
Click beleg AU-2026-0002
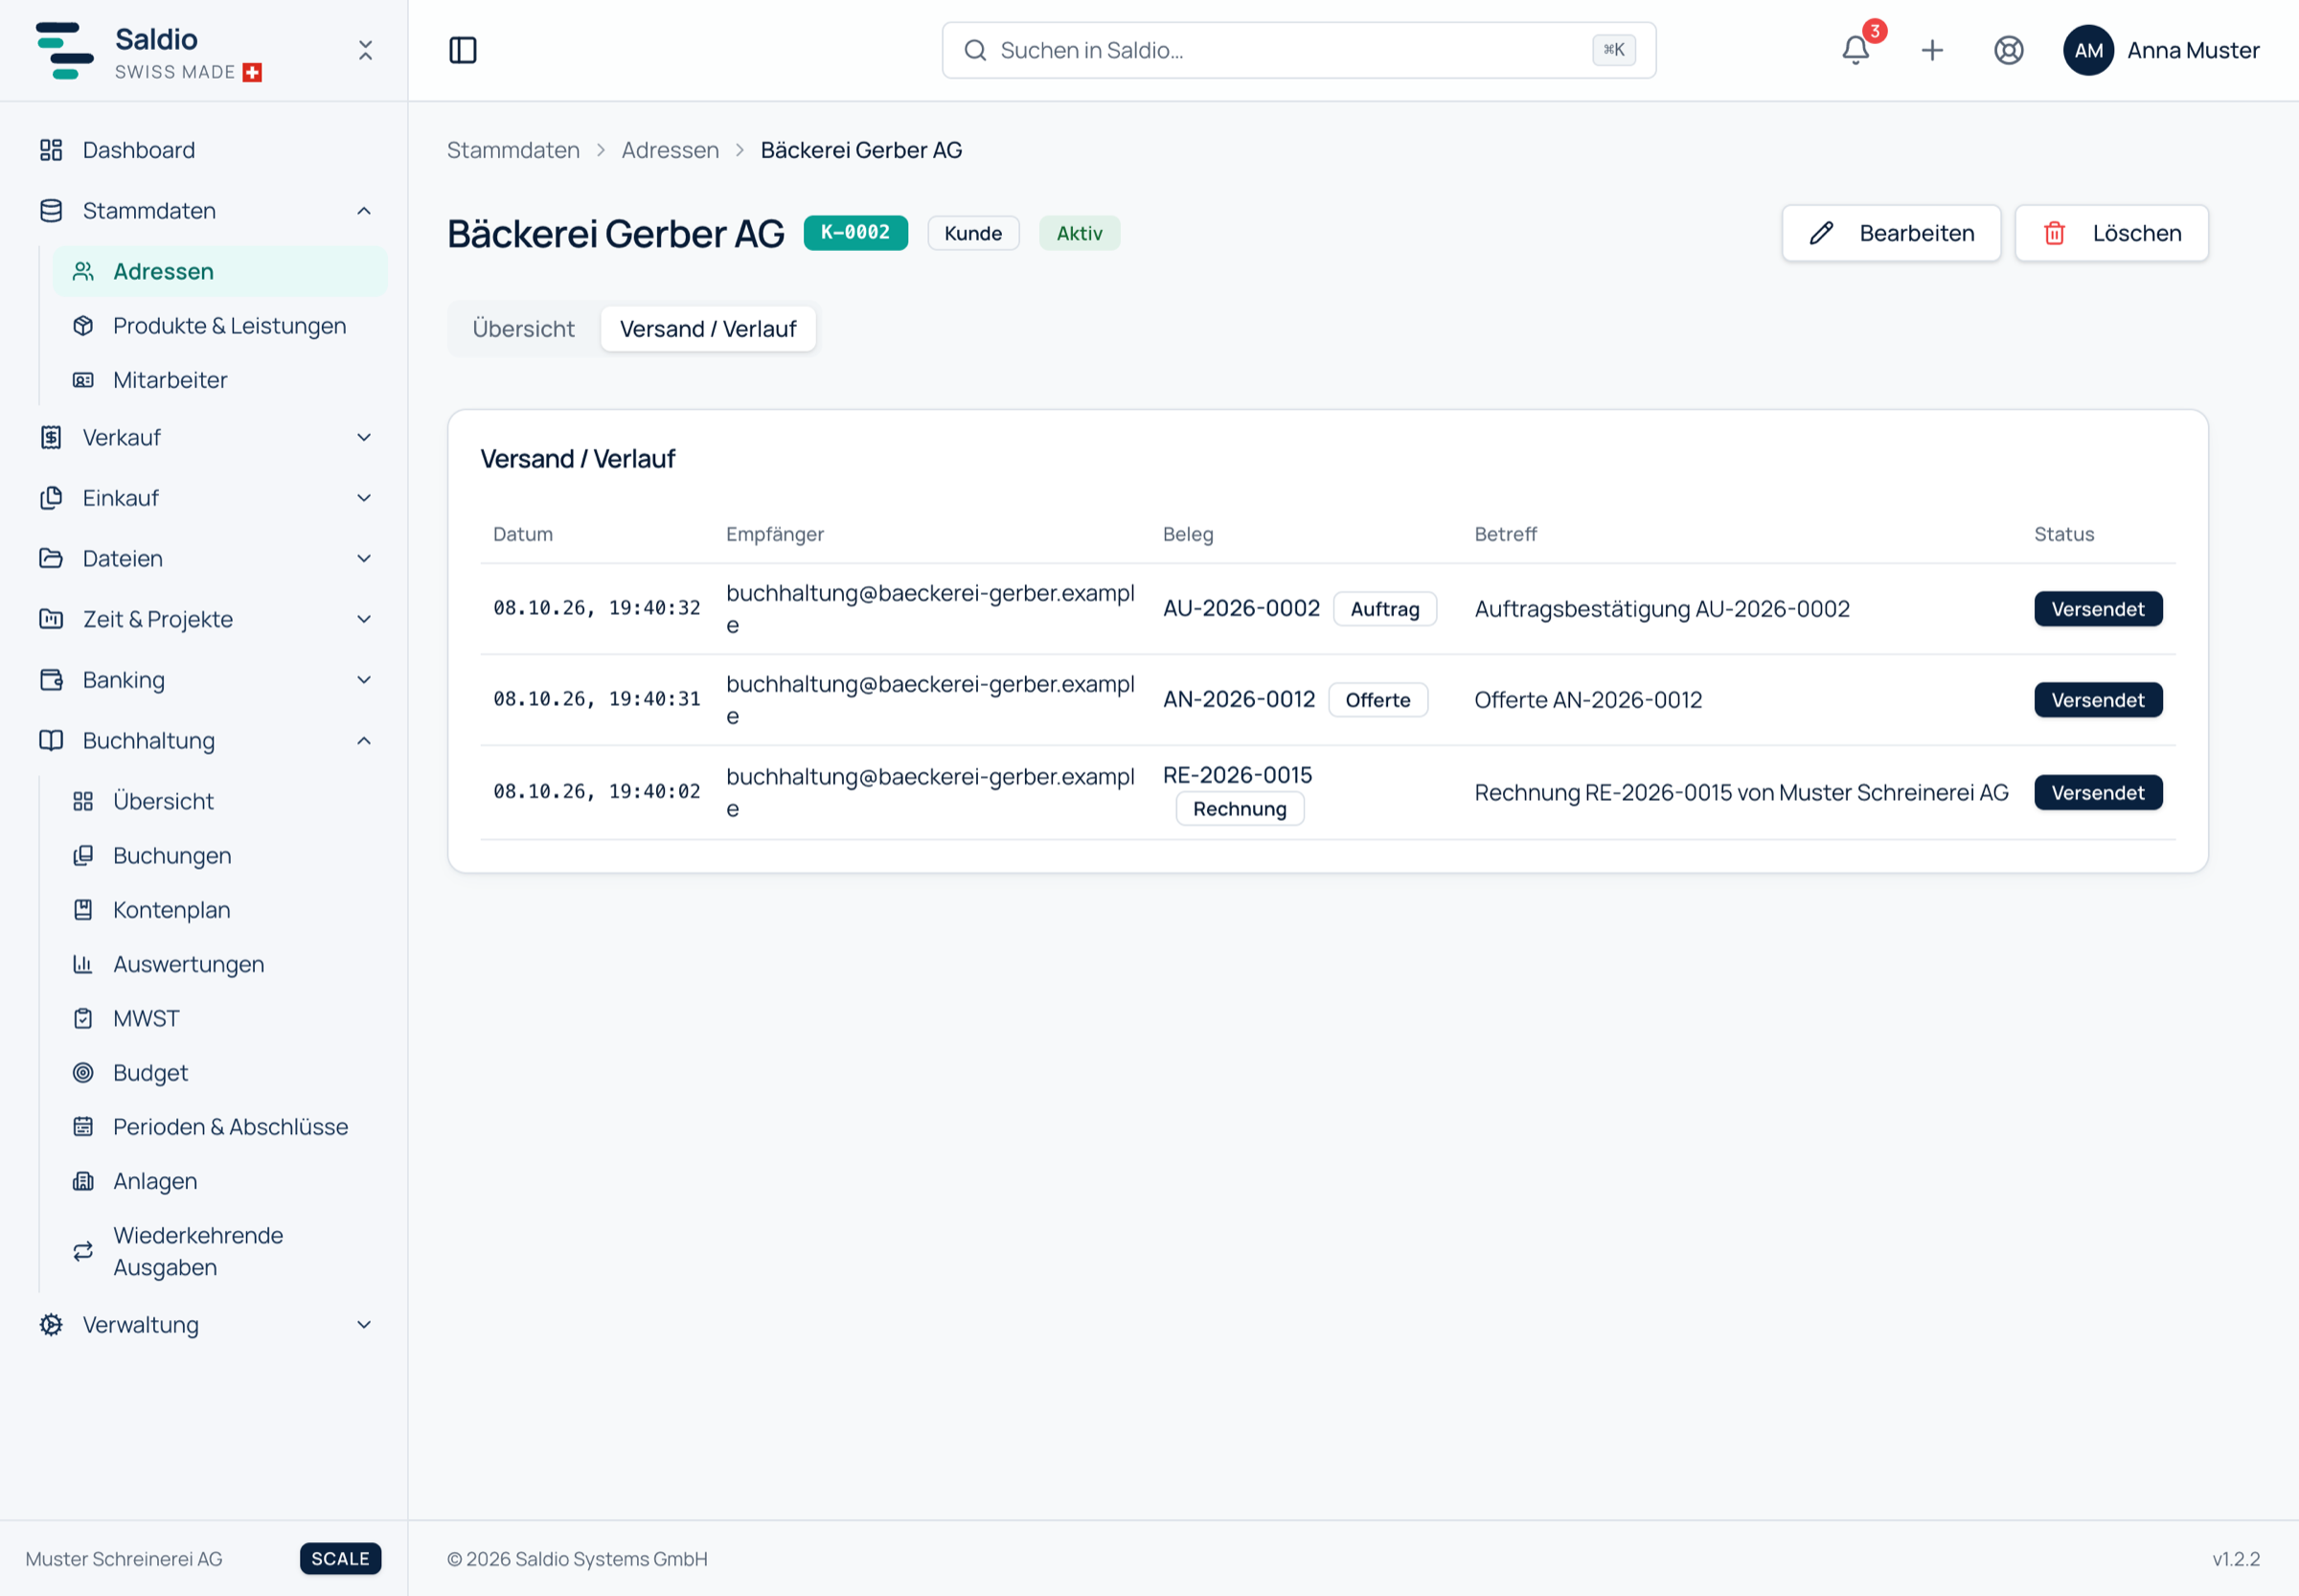point(1241,609)
